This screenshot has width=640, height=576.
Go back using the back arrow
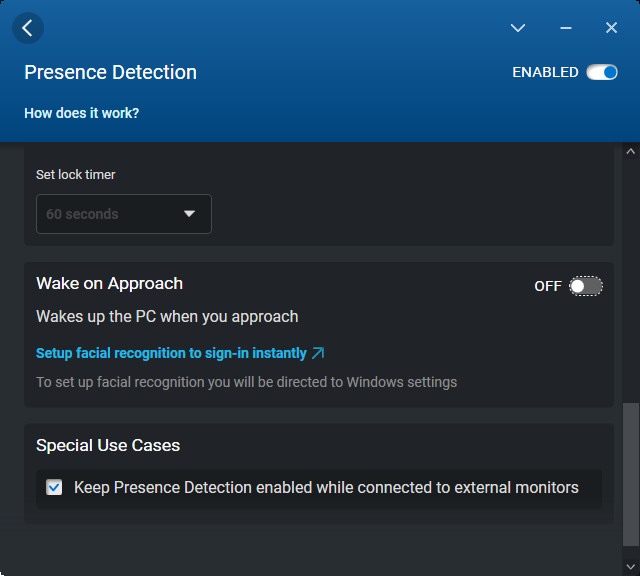28,28
